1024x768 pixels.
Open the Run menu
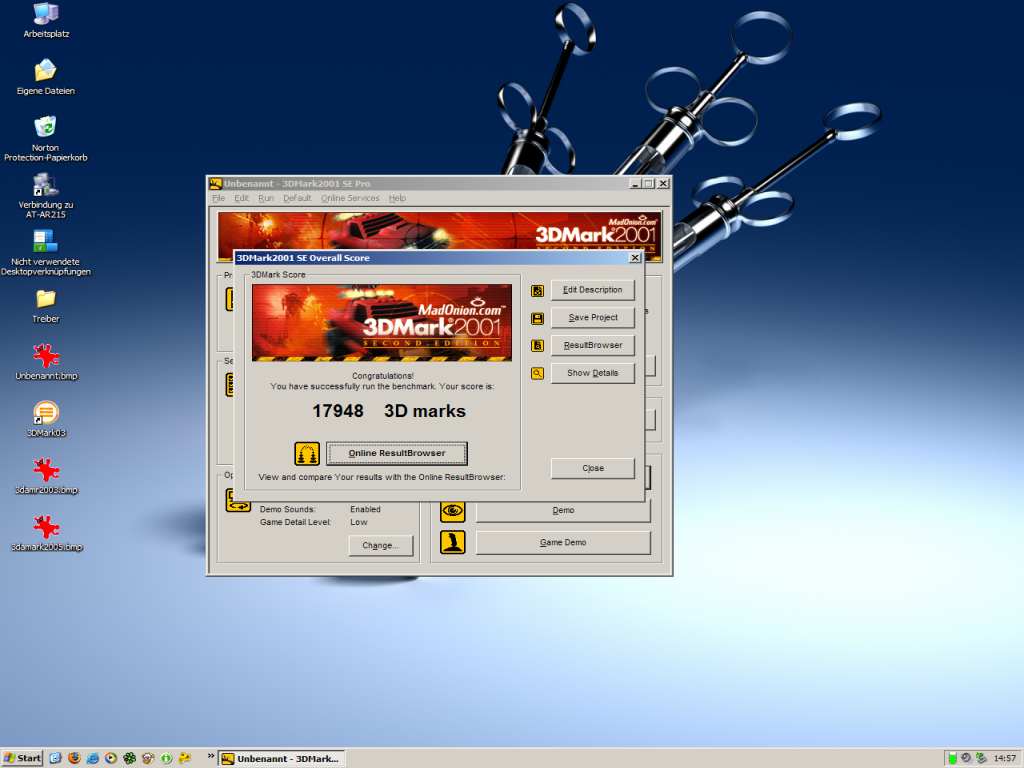pos(266,198)
